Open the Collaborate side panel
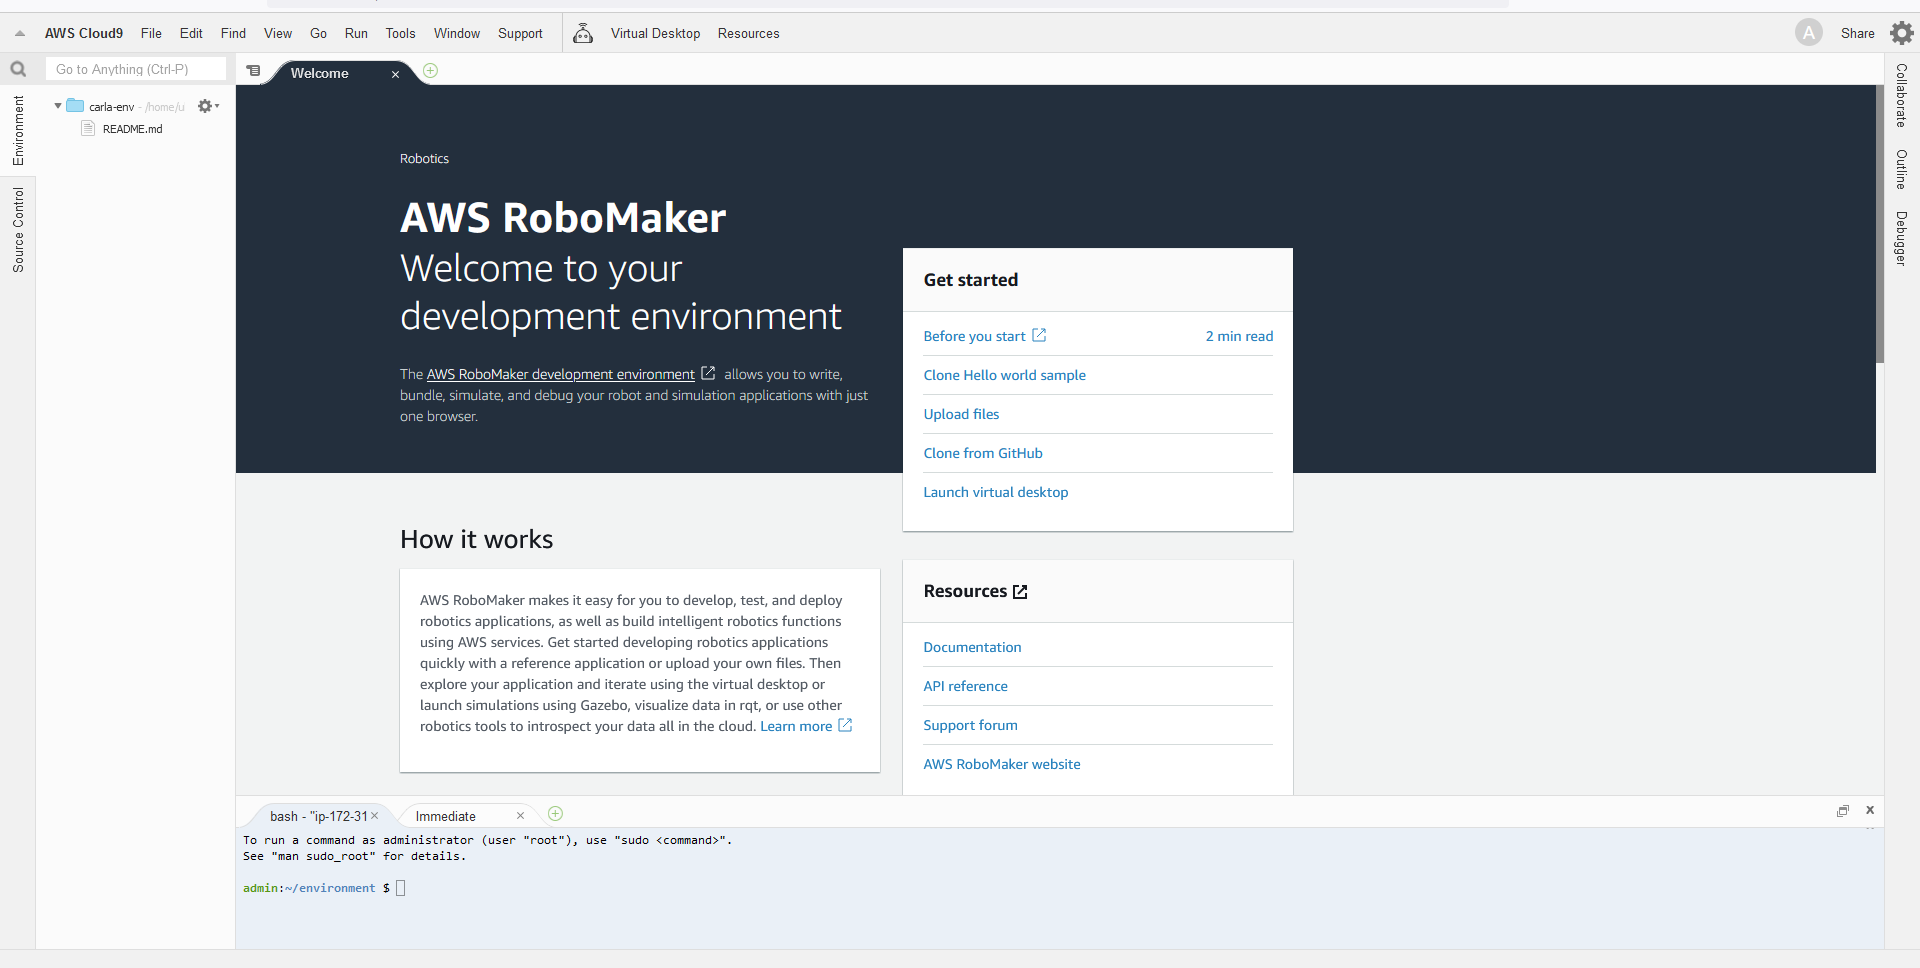This screenshot has width=1920, height=968. coord(1901,95)
